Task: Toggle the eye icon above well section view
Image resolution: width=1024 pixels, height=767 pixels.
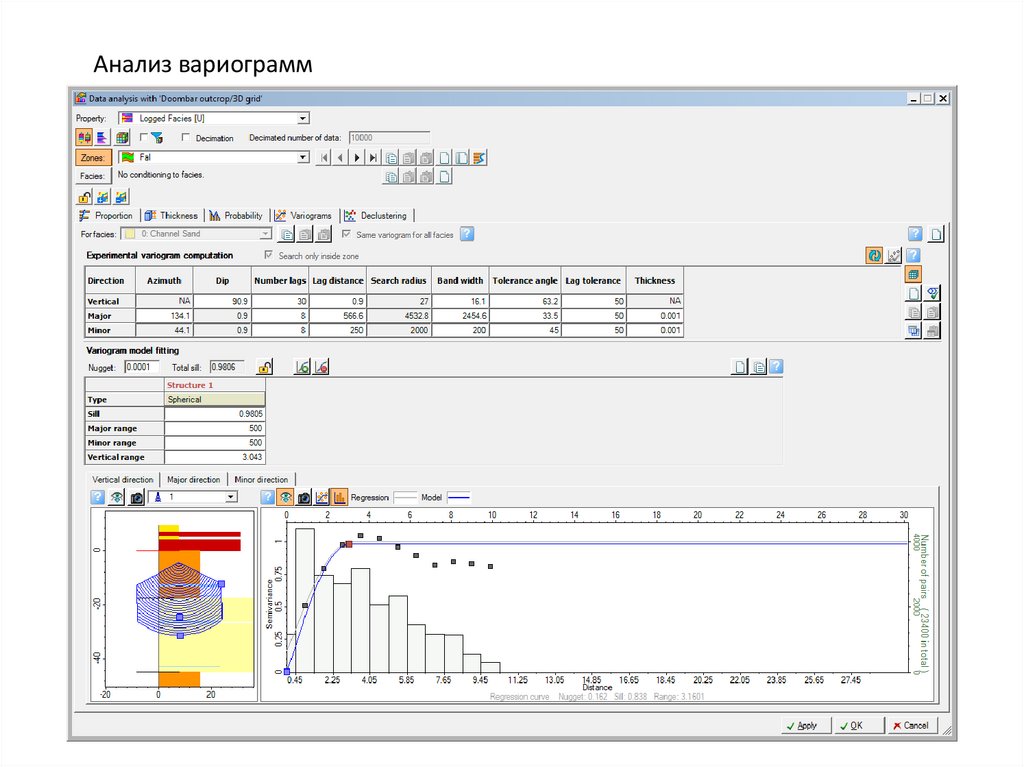Action: (117, 498)
